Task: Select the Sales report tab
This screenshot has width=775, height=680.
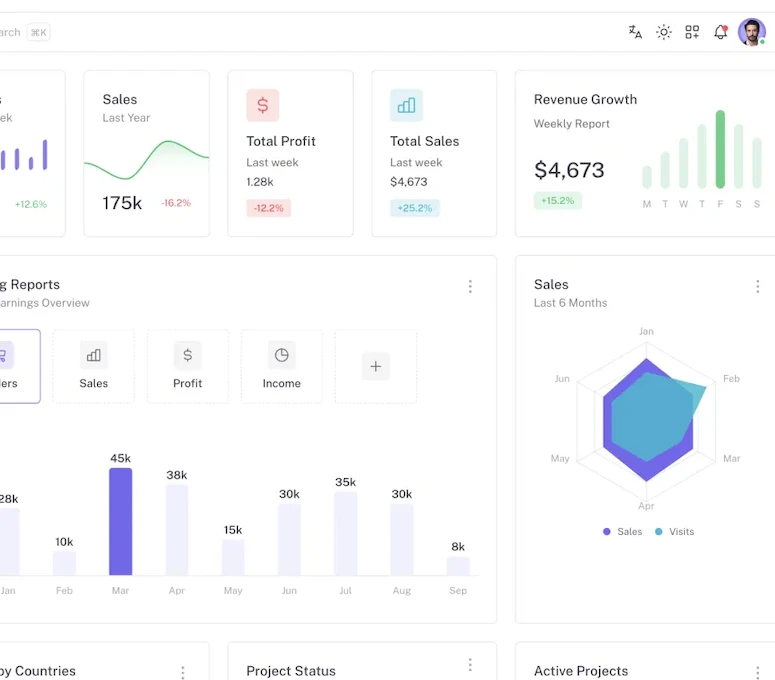Action: tap(93, 366)
